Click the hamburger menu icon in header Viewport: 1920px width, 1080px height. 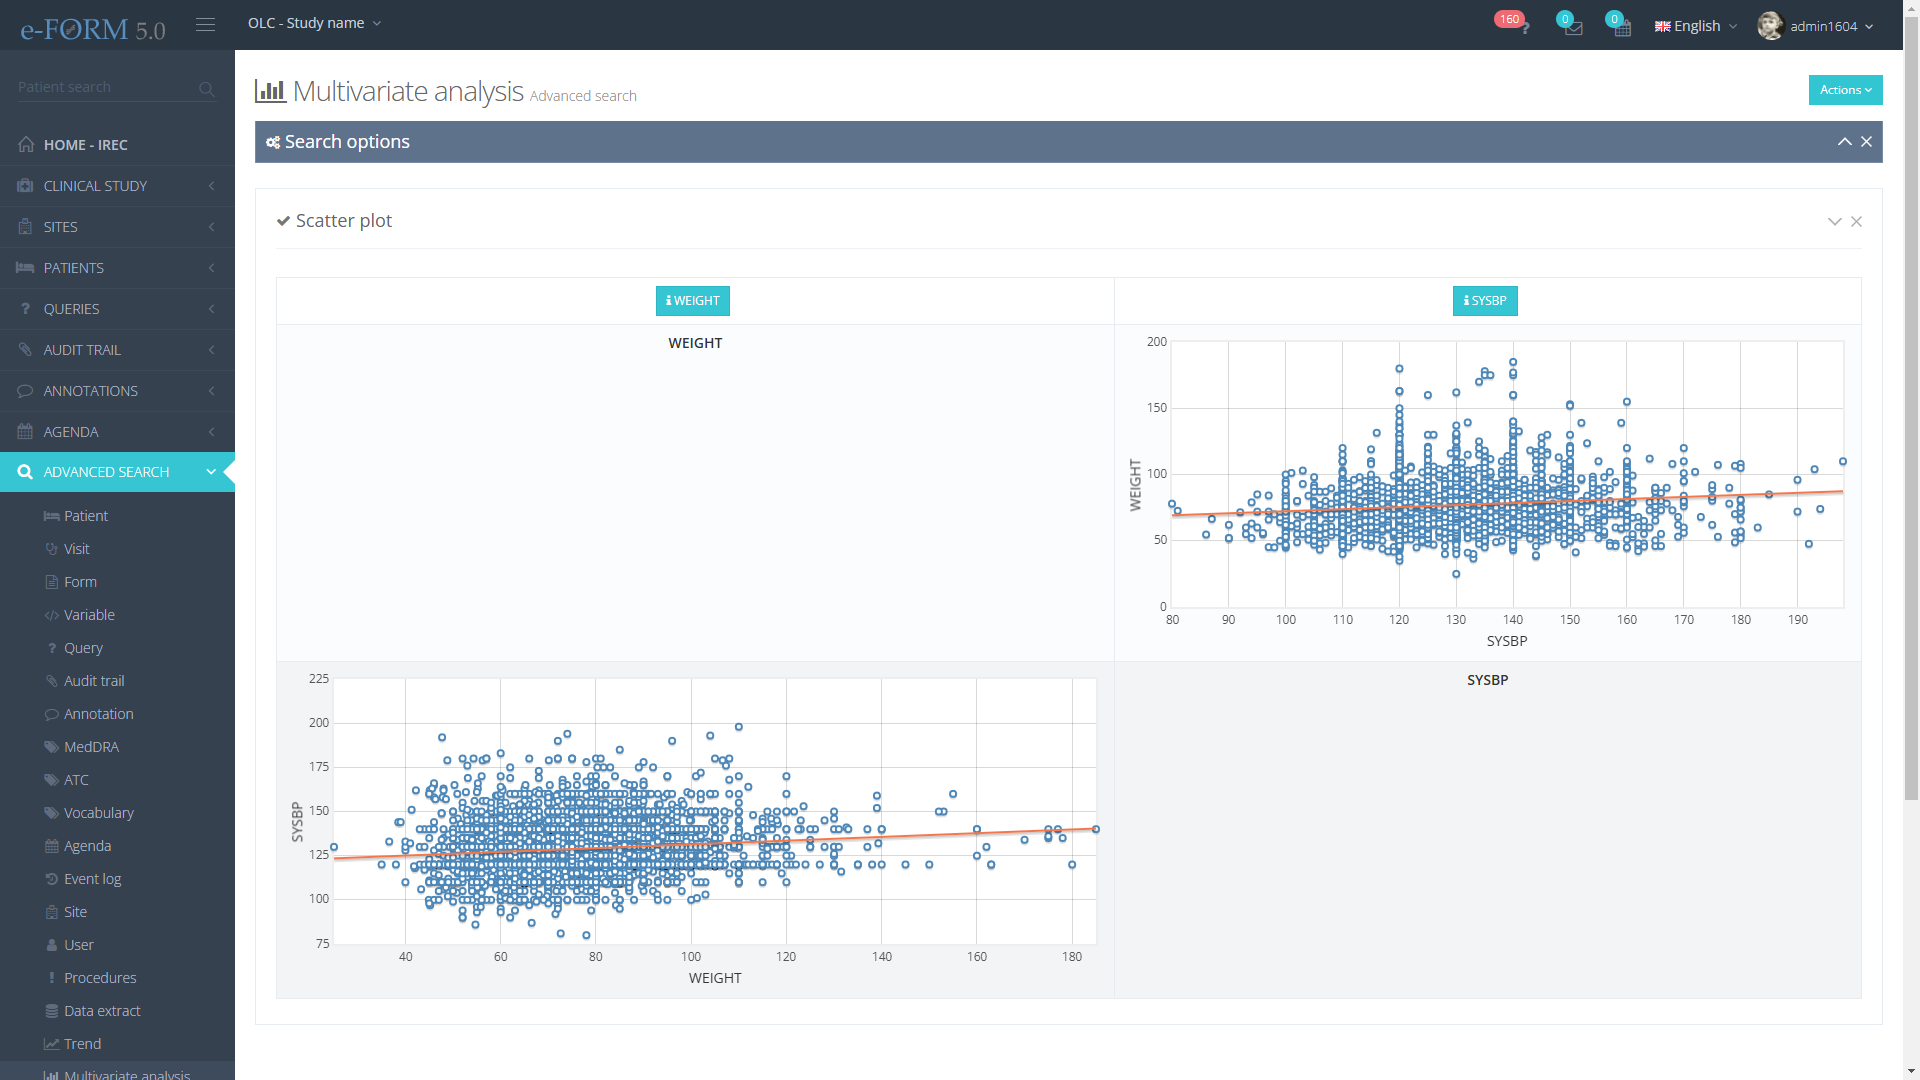205,24
